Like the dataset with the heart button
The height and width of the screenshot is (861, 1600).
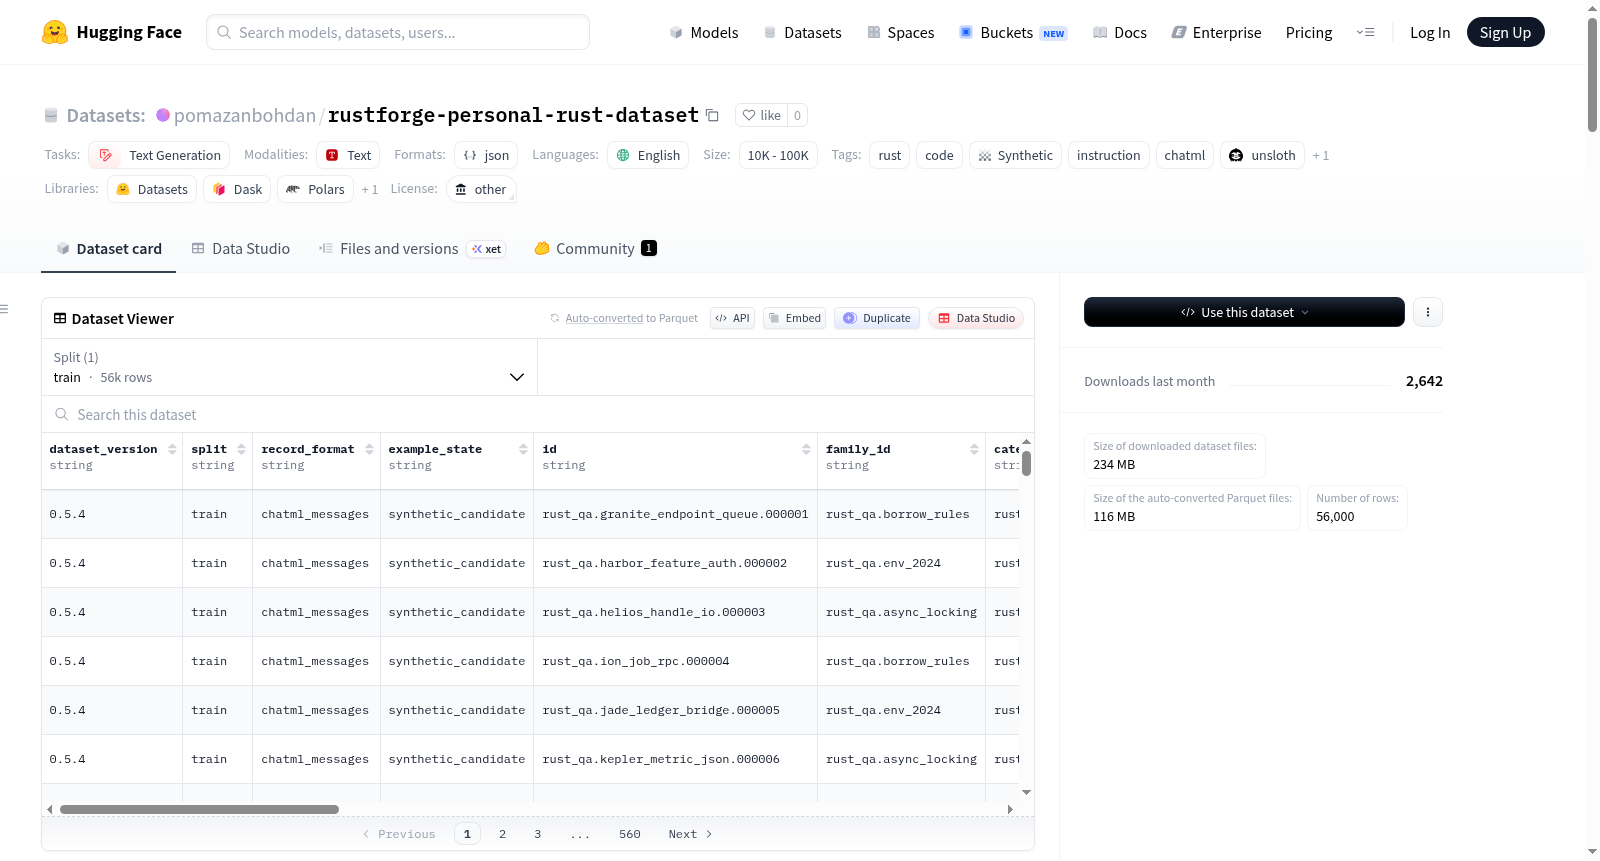(761, 115)
